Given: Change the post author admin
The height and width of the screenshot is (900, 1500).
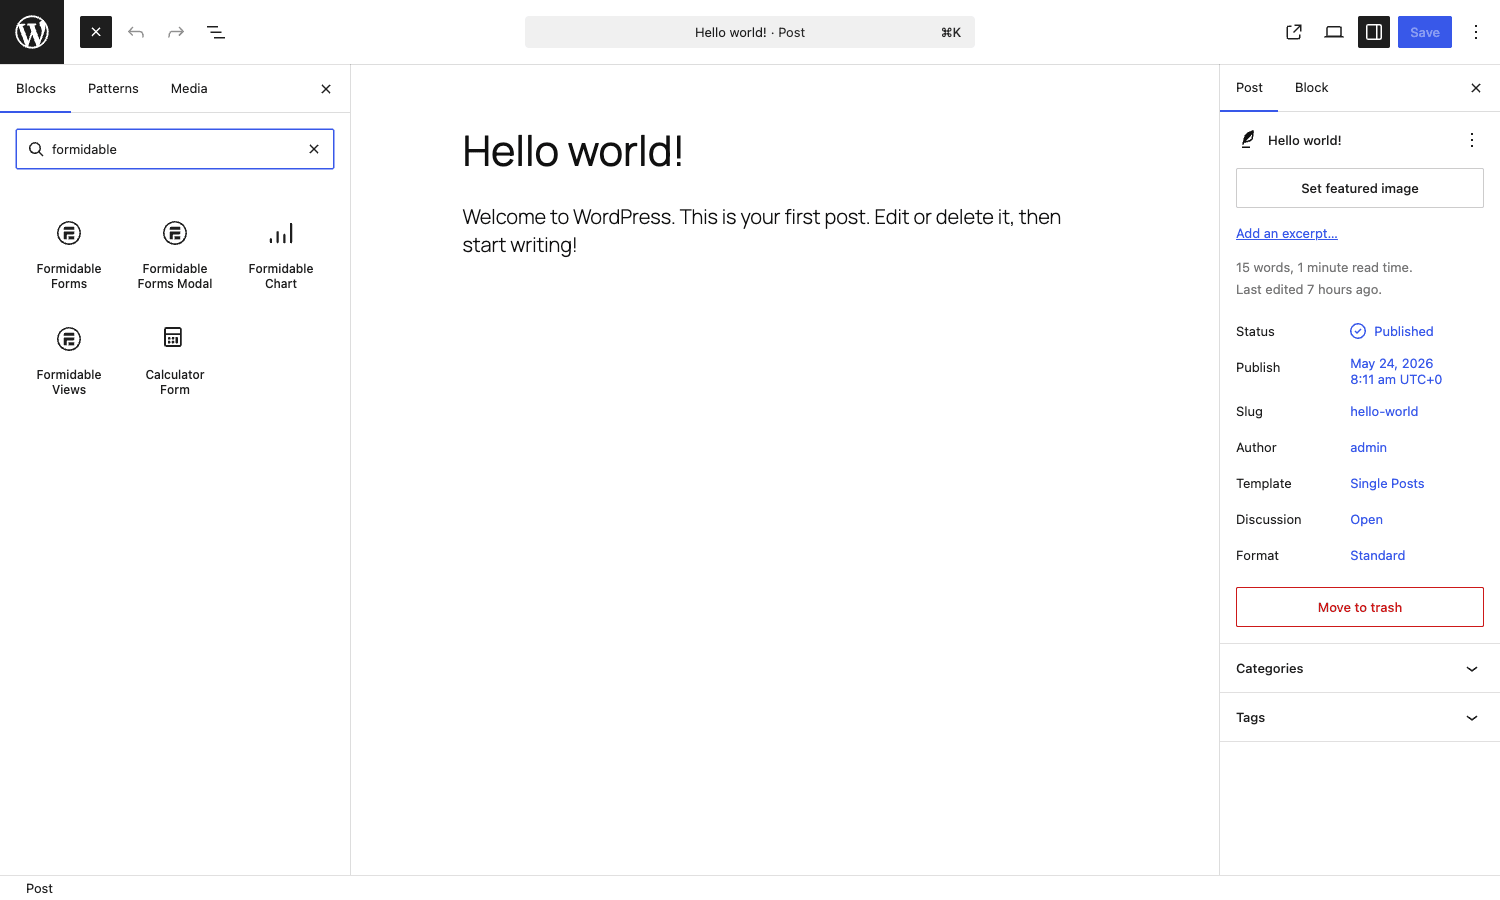Looking at the screenshot, I should coord(1368,447).
